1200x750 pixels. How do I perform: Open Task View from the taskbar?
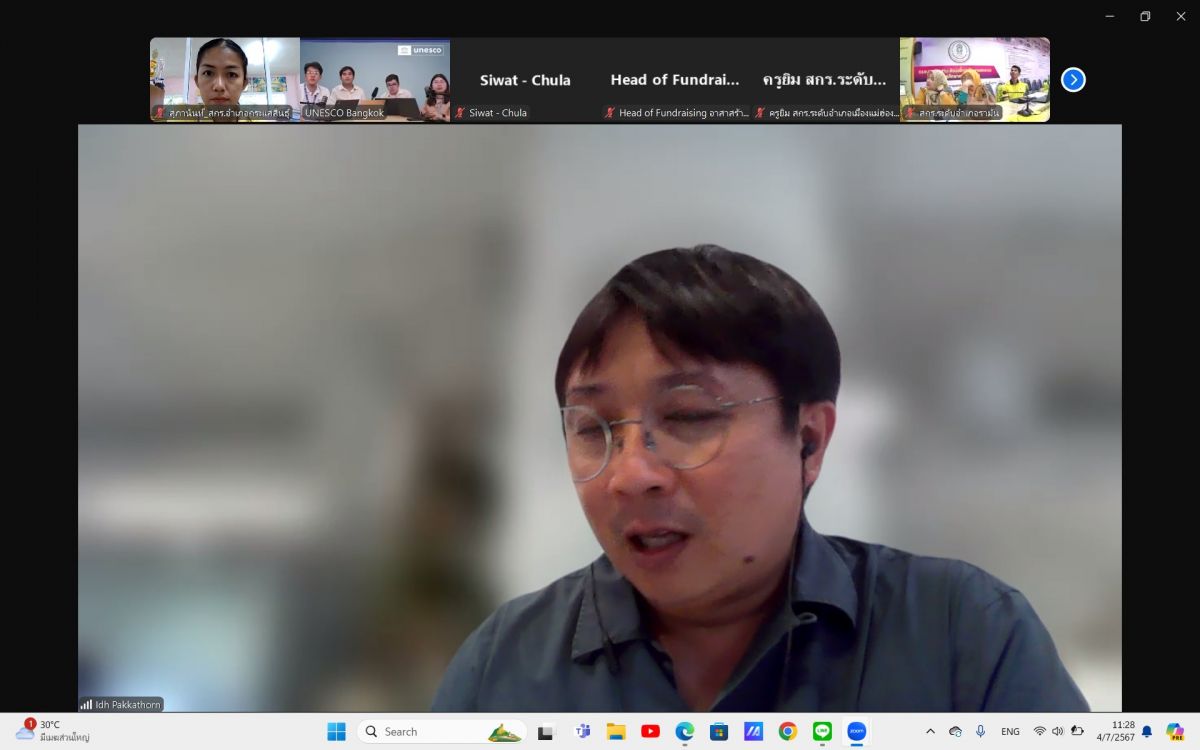click(546, 731)
